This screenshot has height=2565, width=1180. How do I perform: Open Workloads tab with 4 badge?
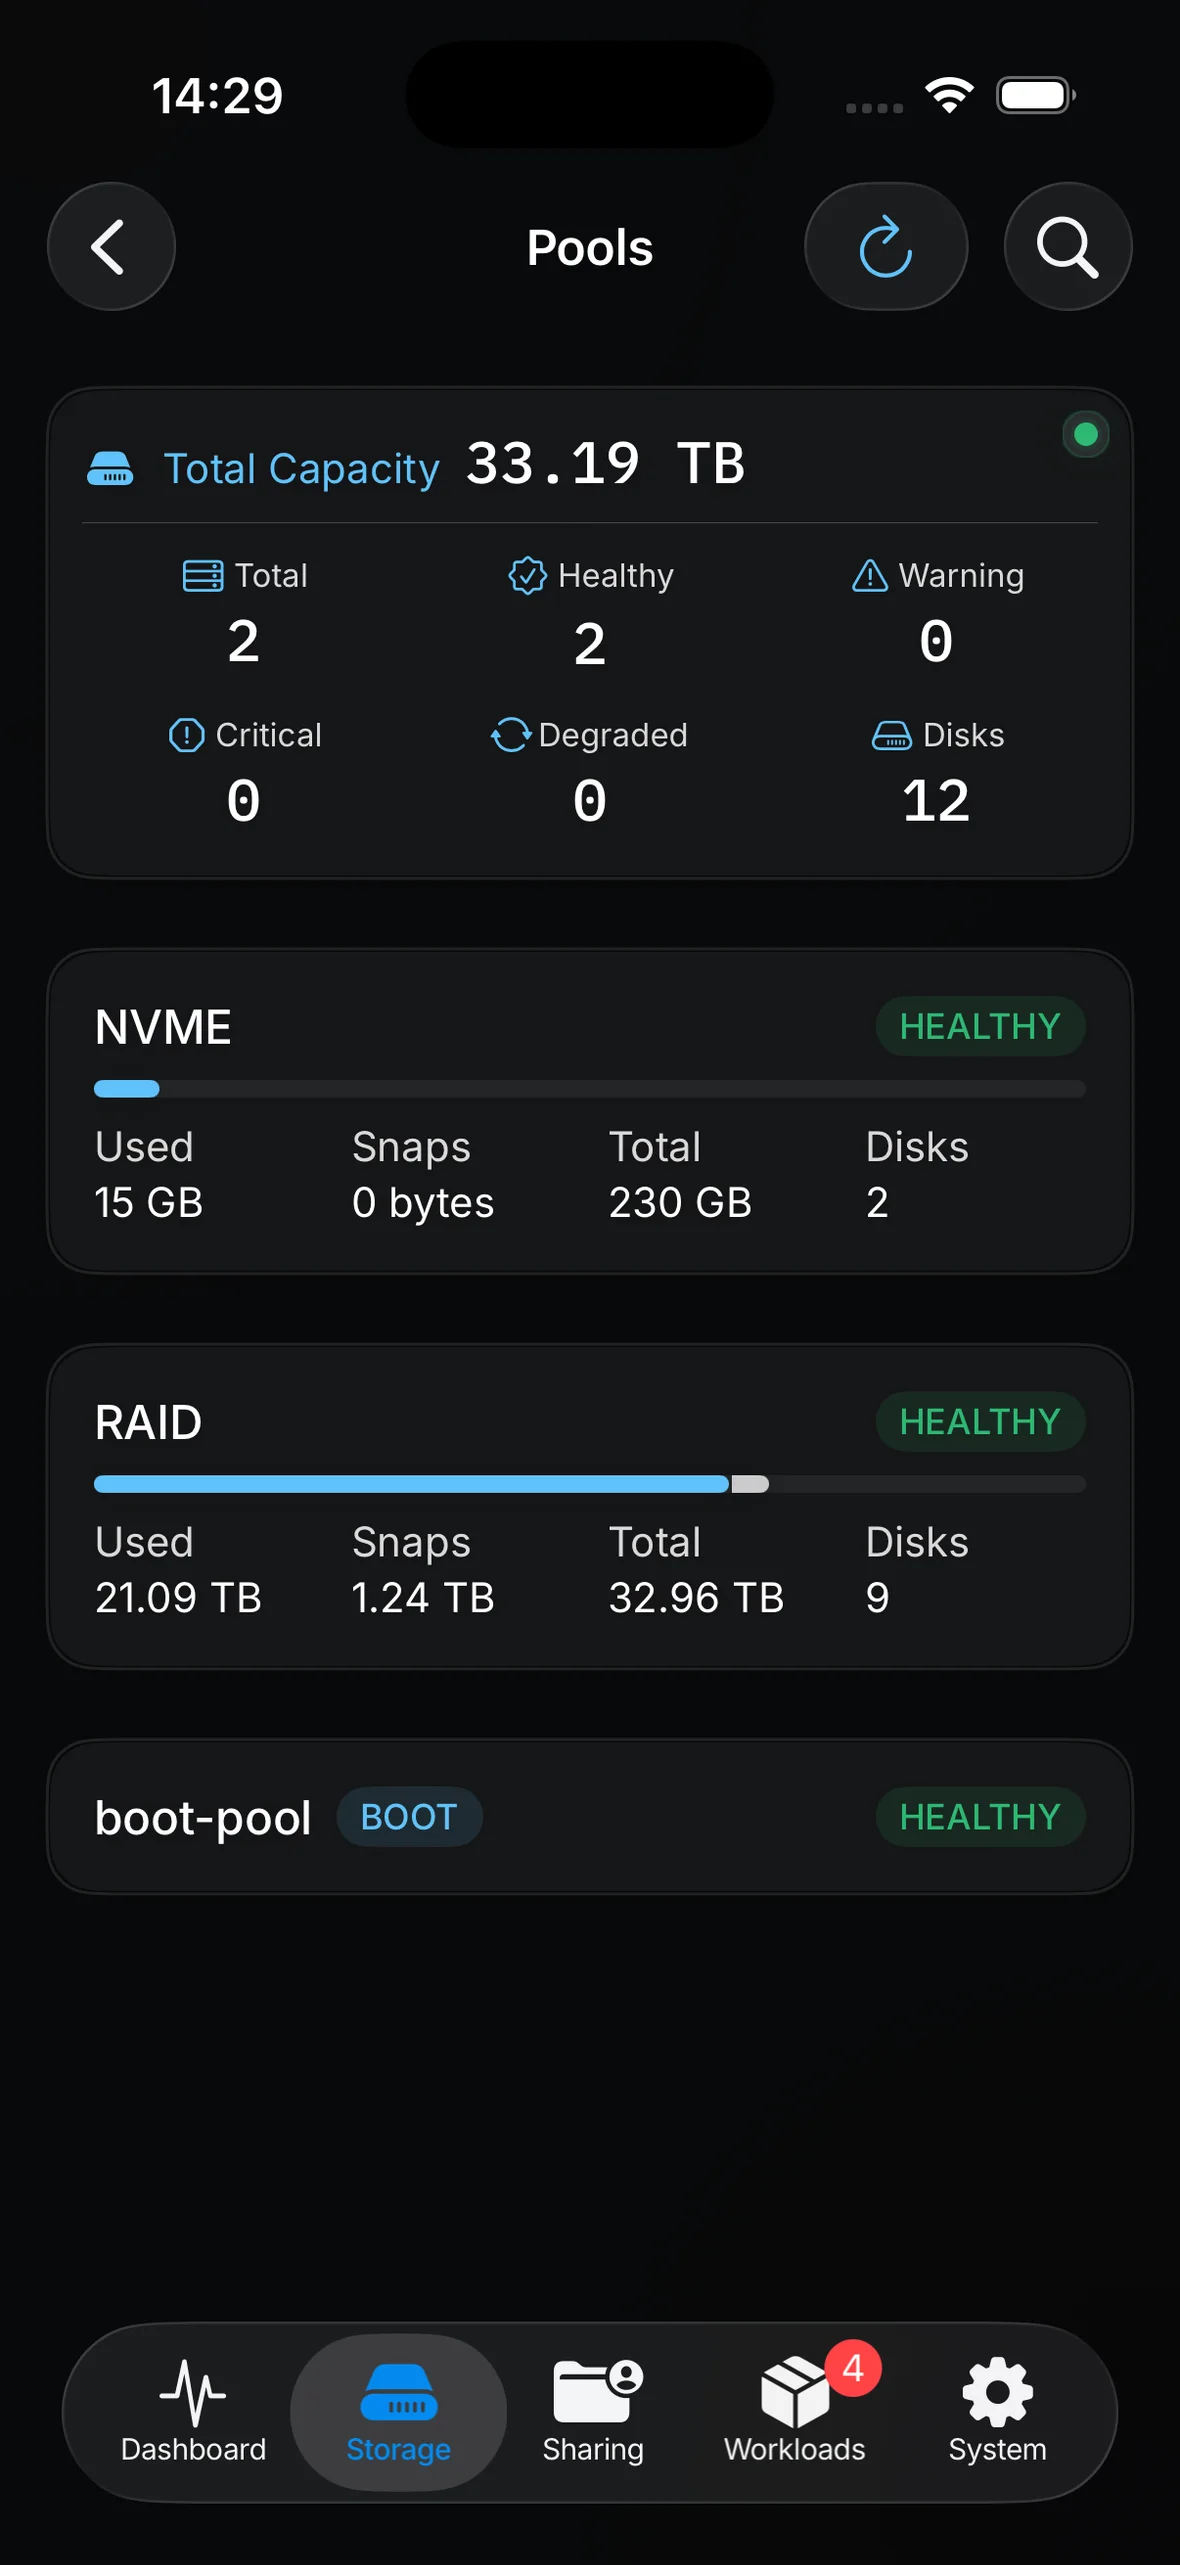tap(796, 2412)
